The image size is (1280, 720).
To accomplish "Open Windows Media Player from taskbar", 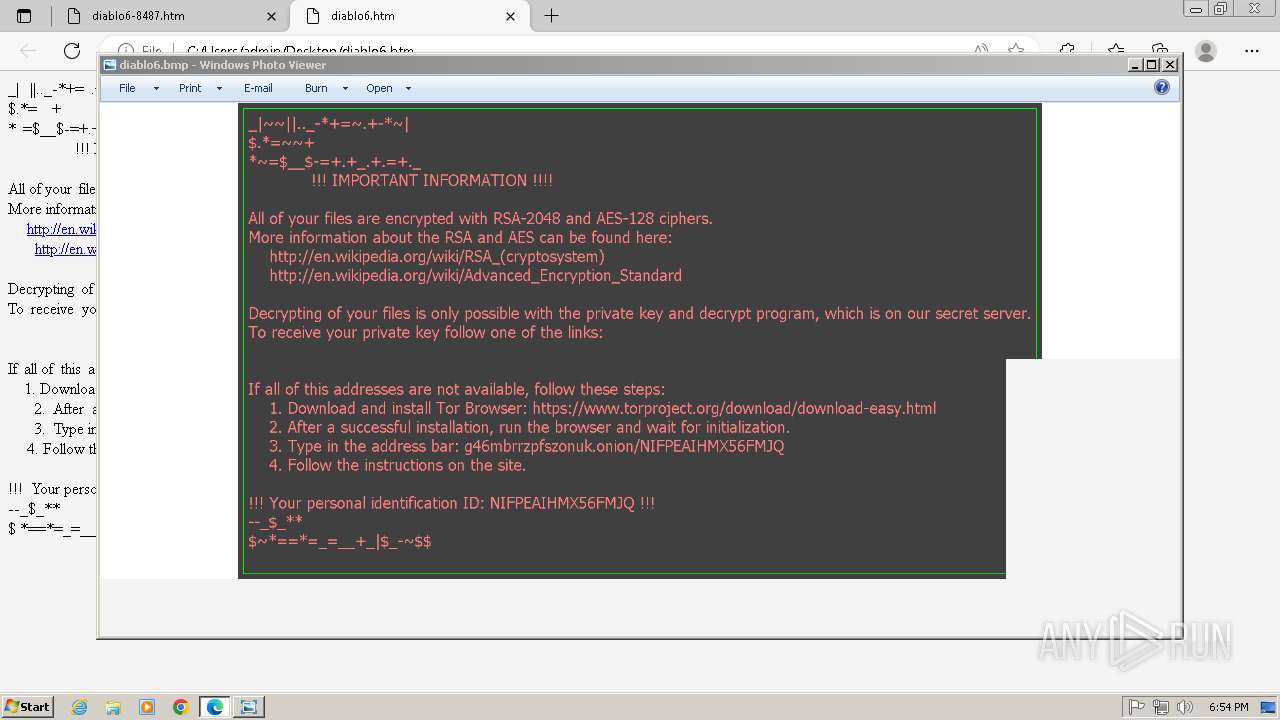I will [147, 707].
